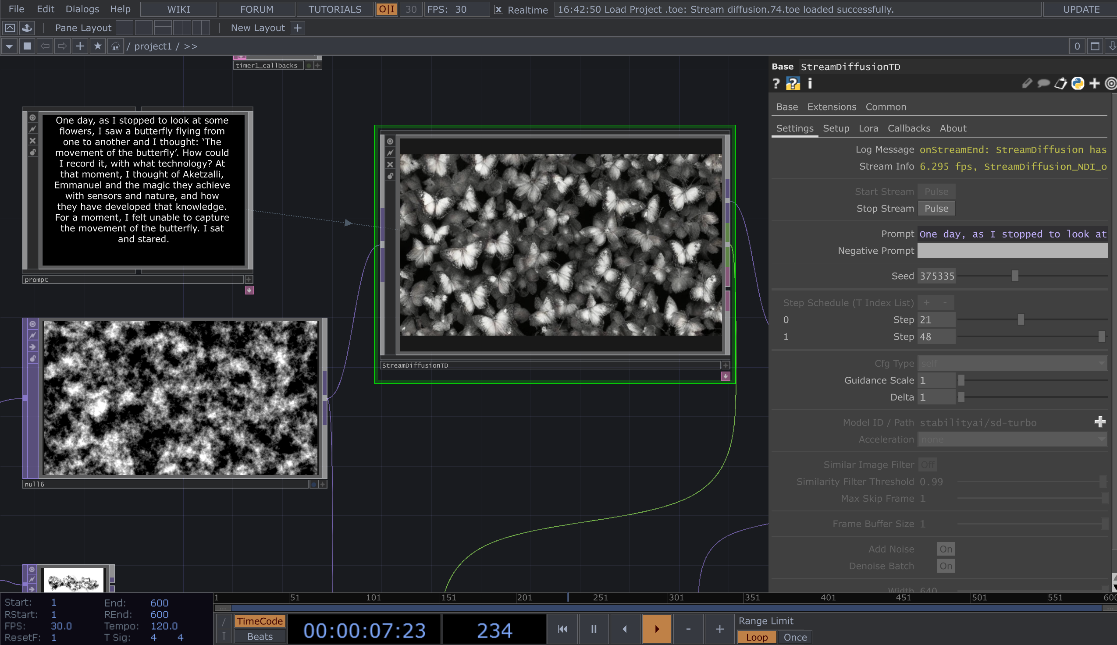Add new layout with the plus button
Screen dimensions: 1117x645
tap(298, 28)
